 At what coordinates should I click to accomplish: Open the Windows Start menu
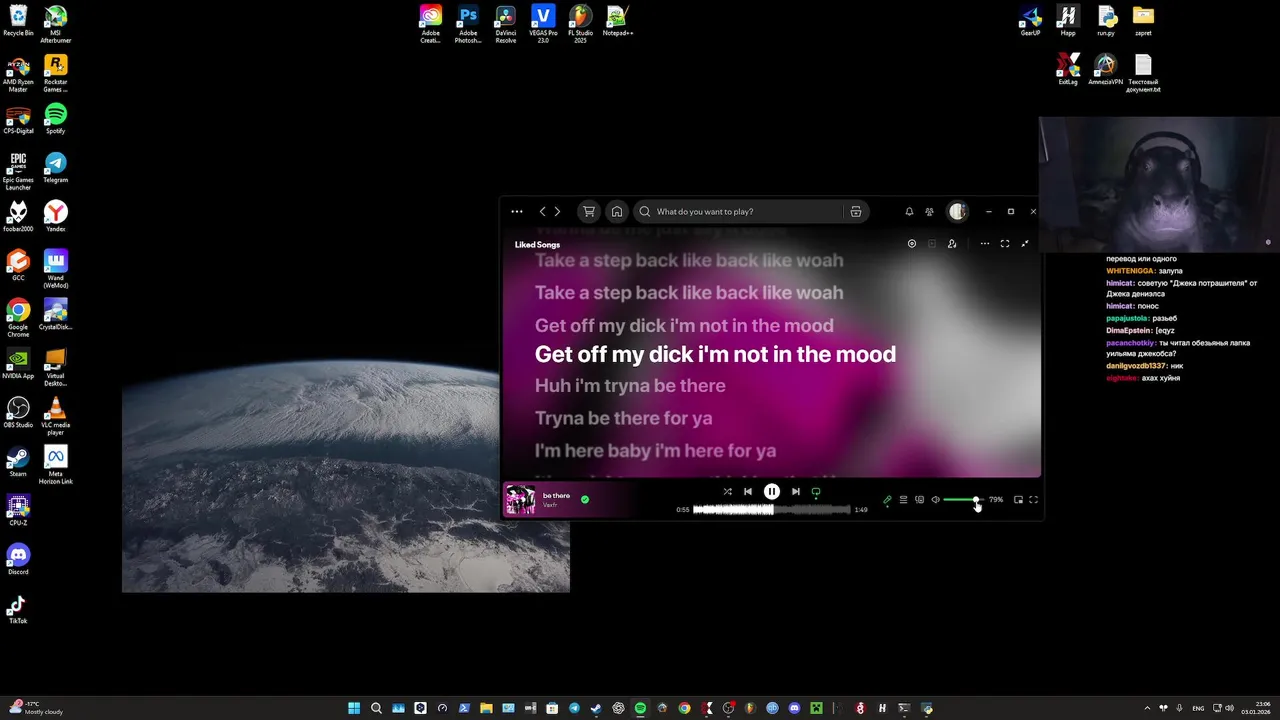354,708
